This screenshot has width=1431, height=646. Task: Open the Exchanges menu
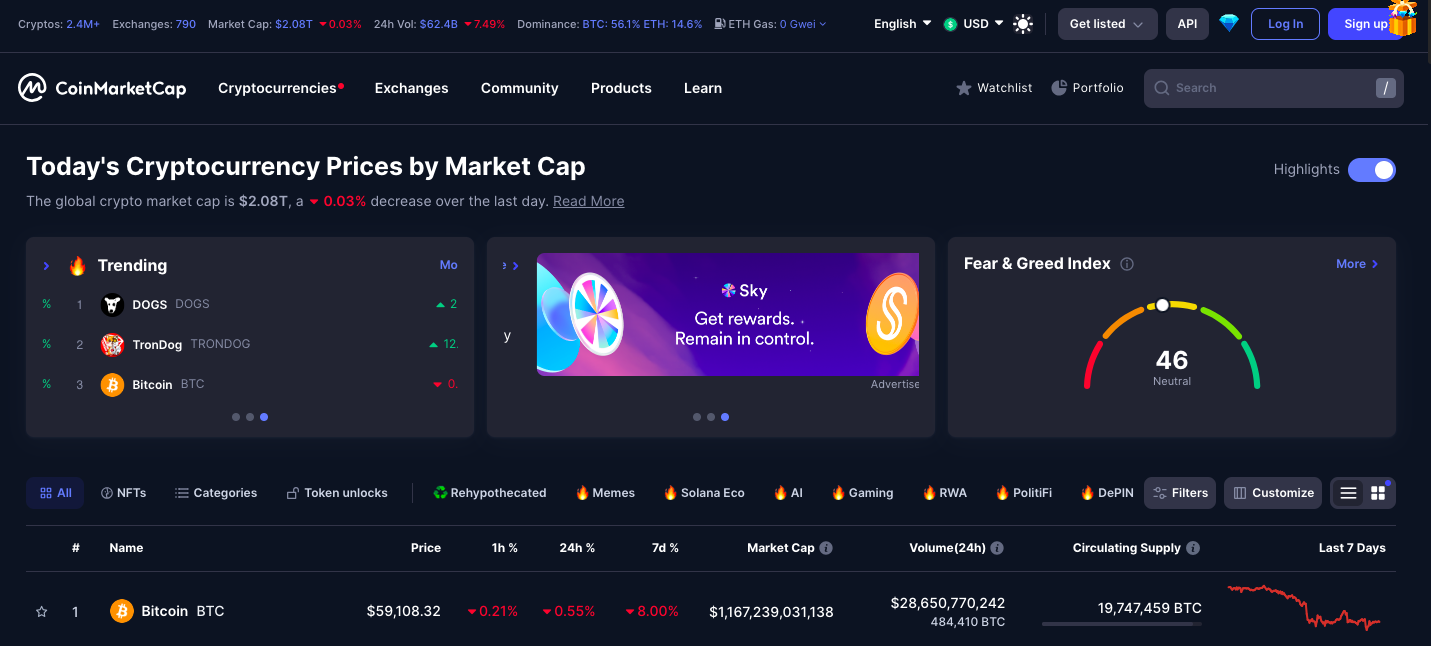[x=412, y=88]
